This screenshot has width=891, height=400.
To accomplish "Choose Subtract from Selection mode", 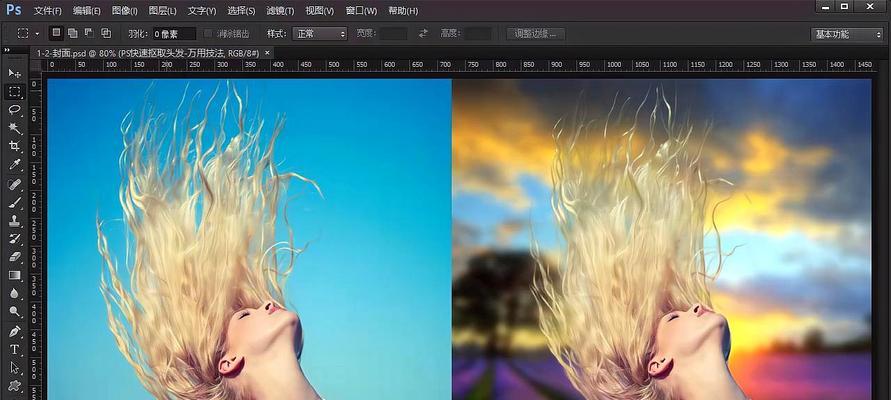I will pos(89,33).
